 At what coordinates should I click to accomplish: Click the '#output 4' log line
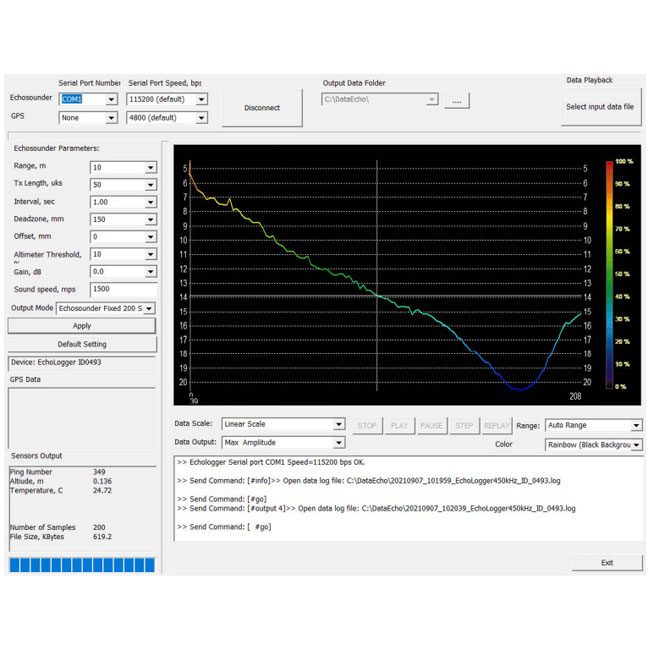[x=376, y=509]
